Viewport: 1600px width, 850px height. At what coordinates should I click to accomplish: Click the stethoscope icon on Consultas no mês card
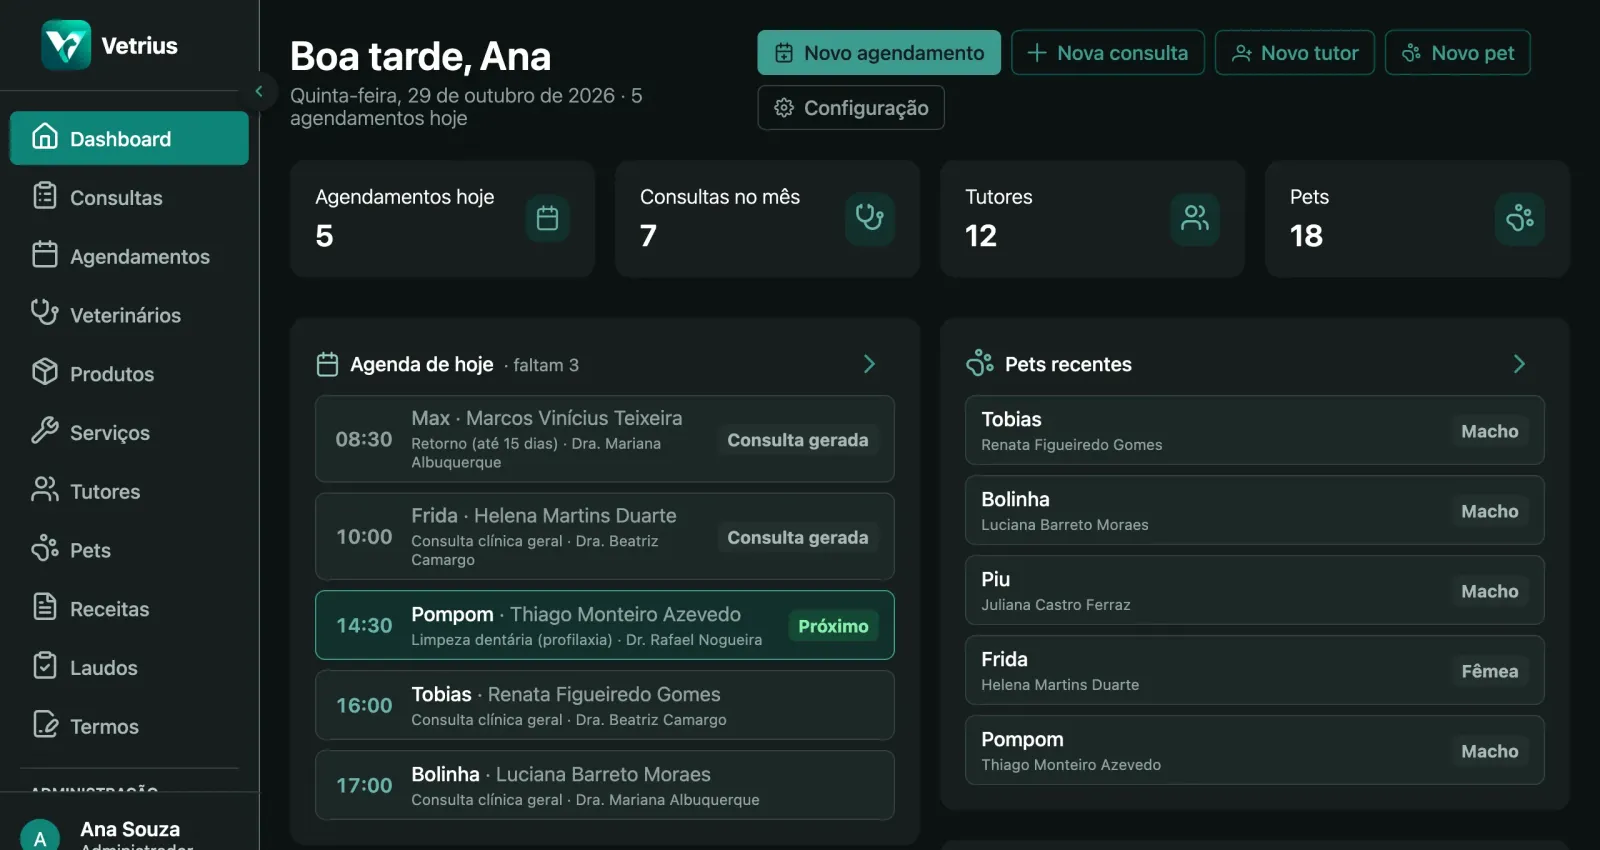tap(870, 218)
